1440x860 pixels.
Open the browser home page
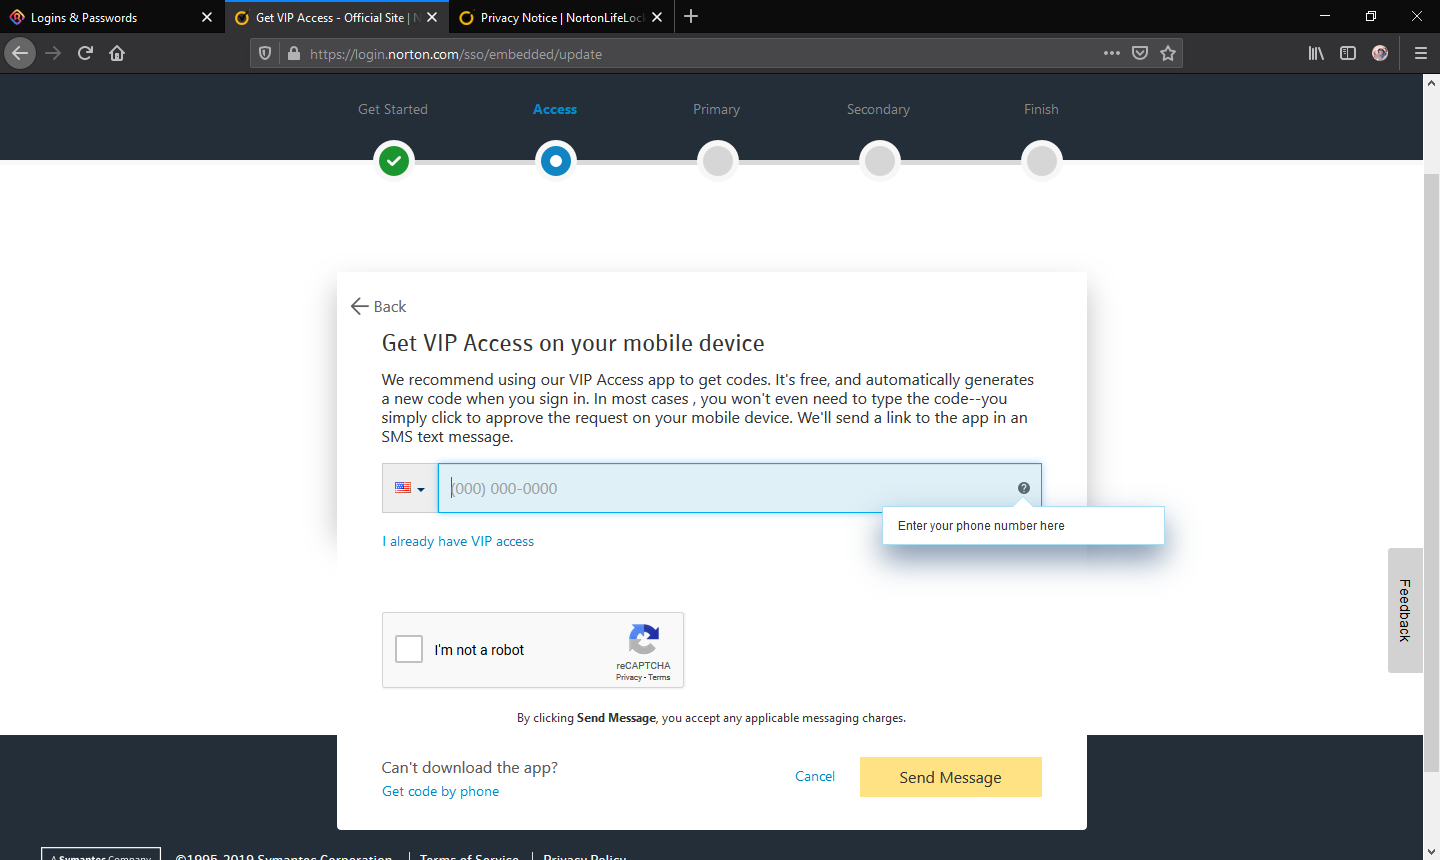pos(117,53)
